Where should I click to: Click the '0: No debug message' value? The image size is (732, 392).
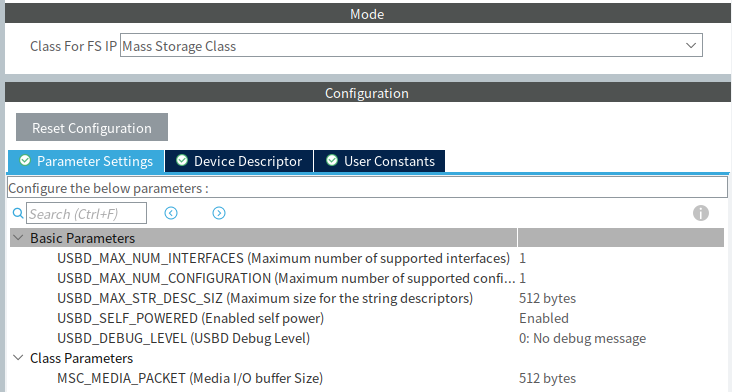[x=583, y=338]
